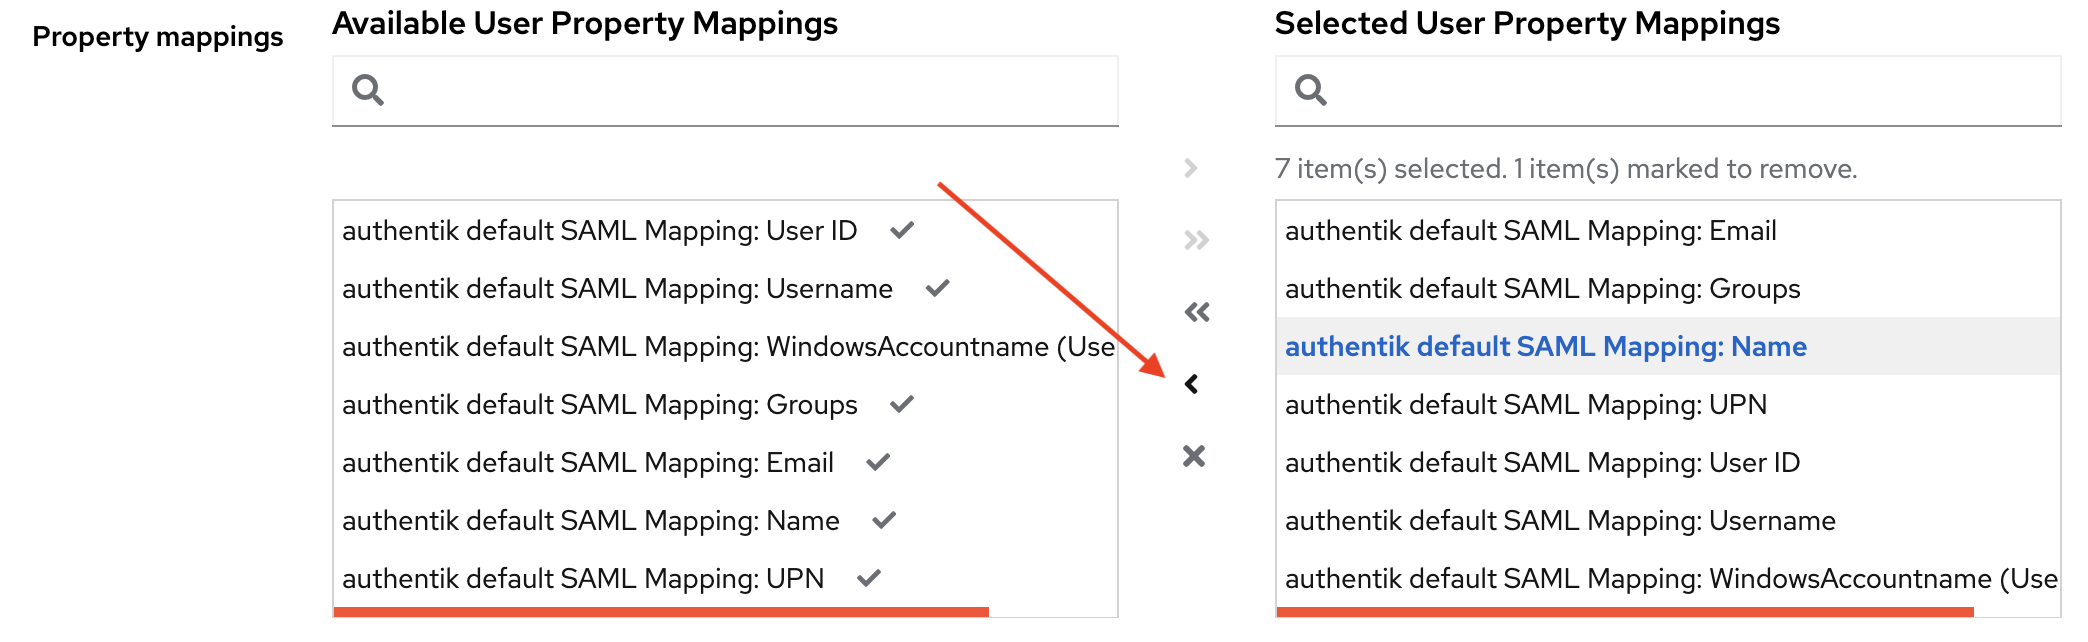Click the checkmark next to available UPN
Image resolution: width=2088 pixels, height=642 pixels.
[869, 579]
